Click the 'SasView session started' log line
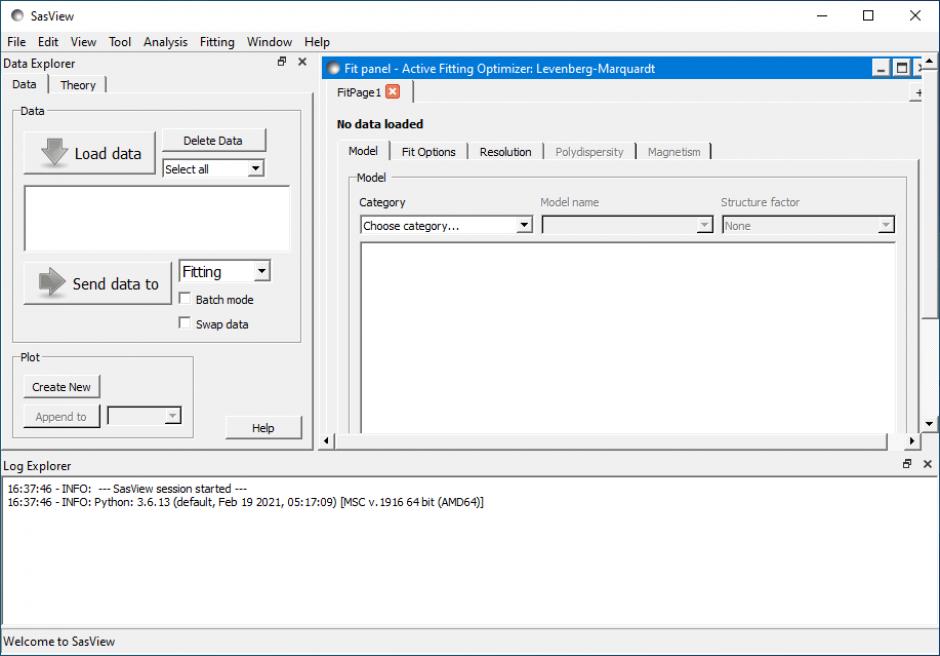The width and height of the screenshot is (940, 656). [x=127, y=489]
